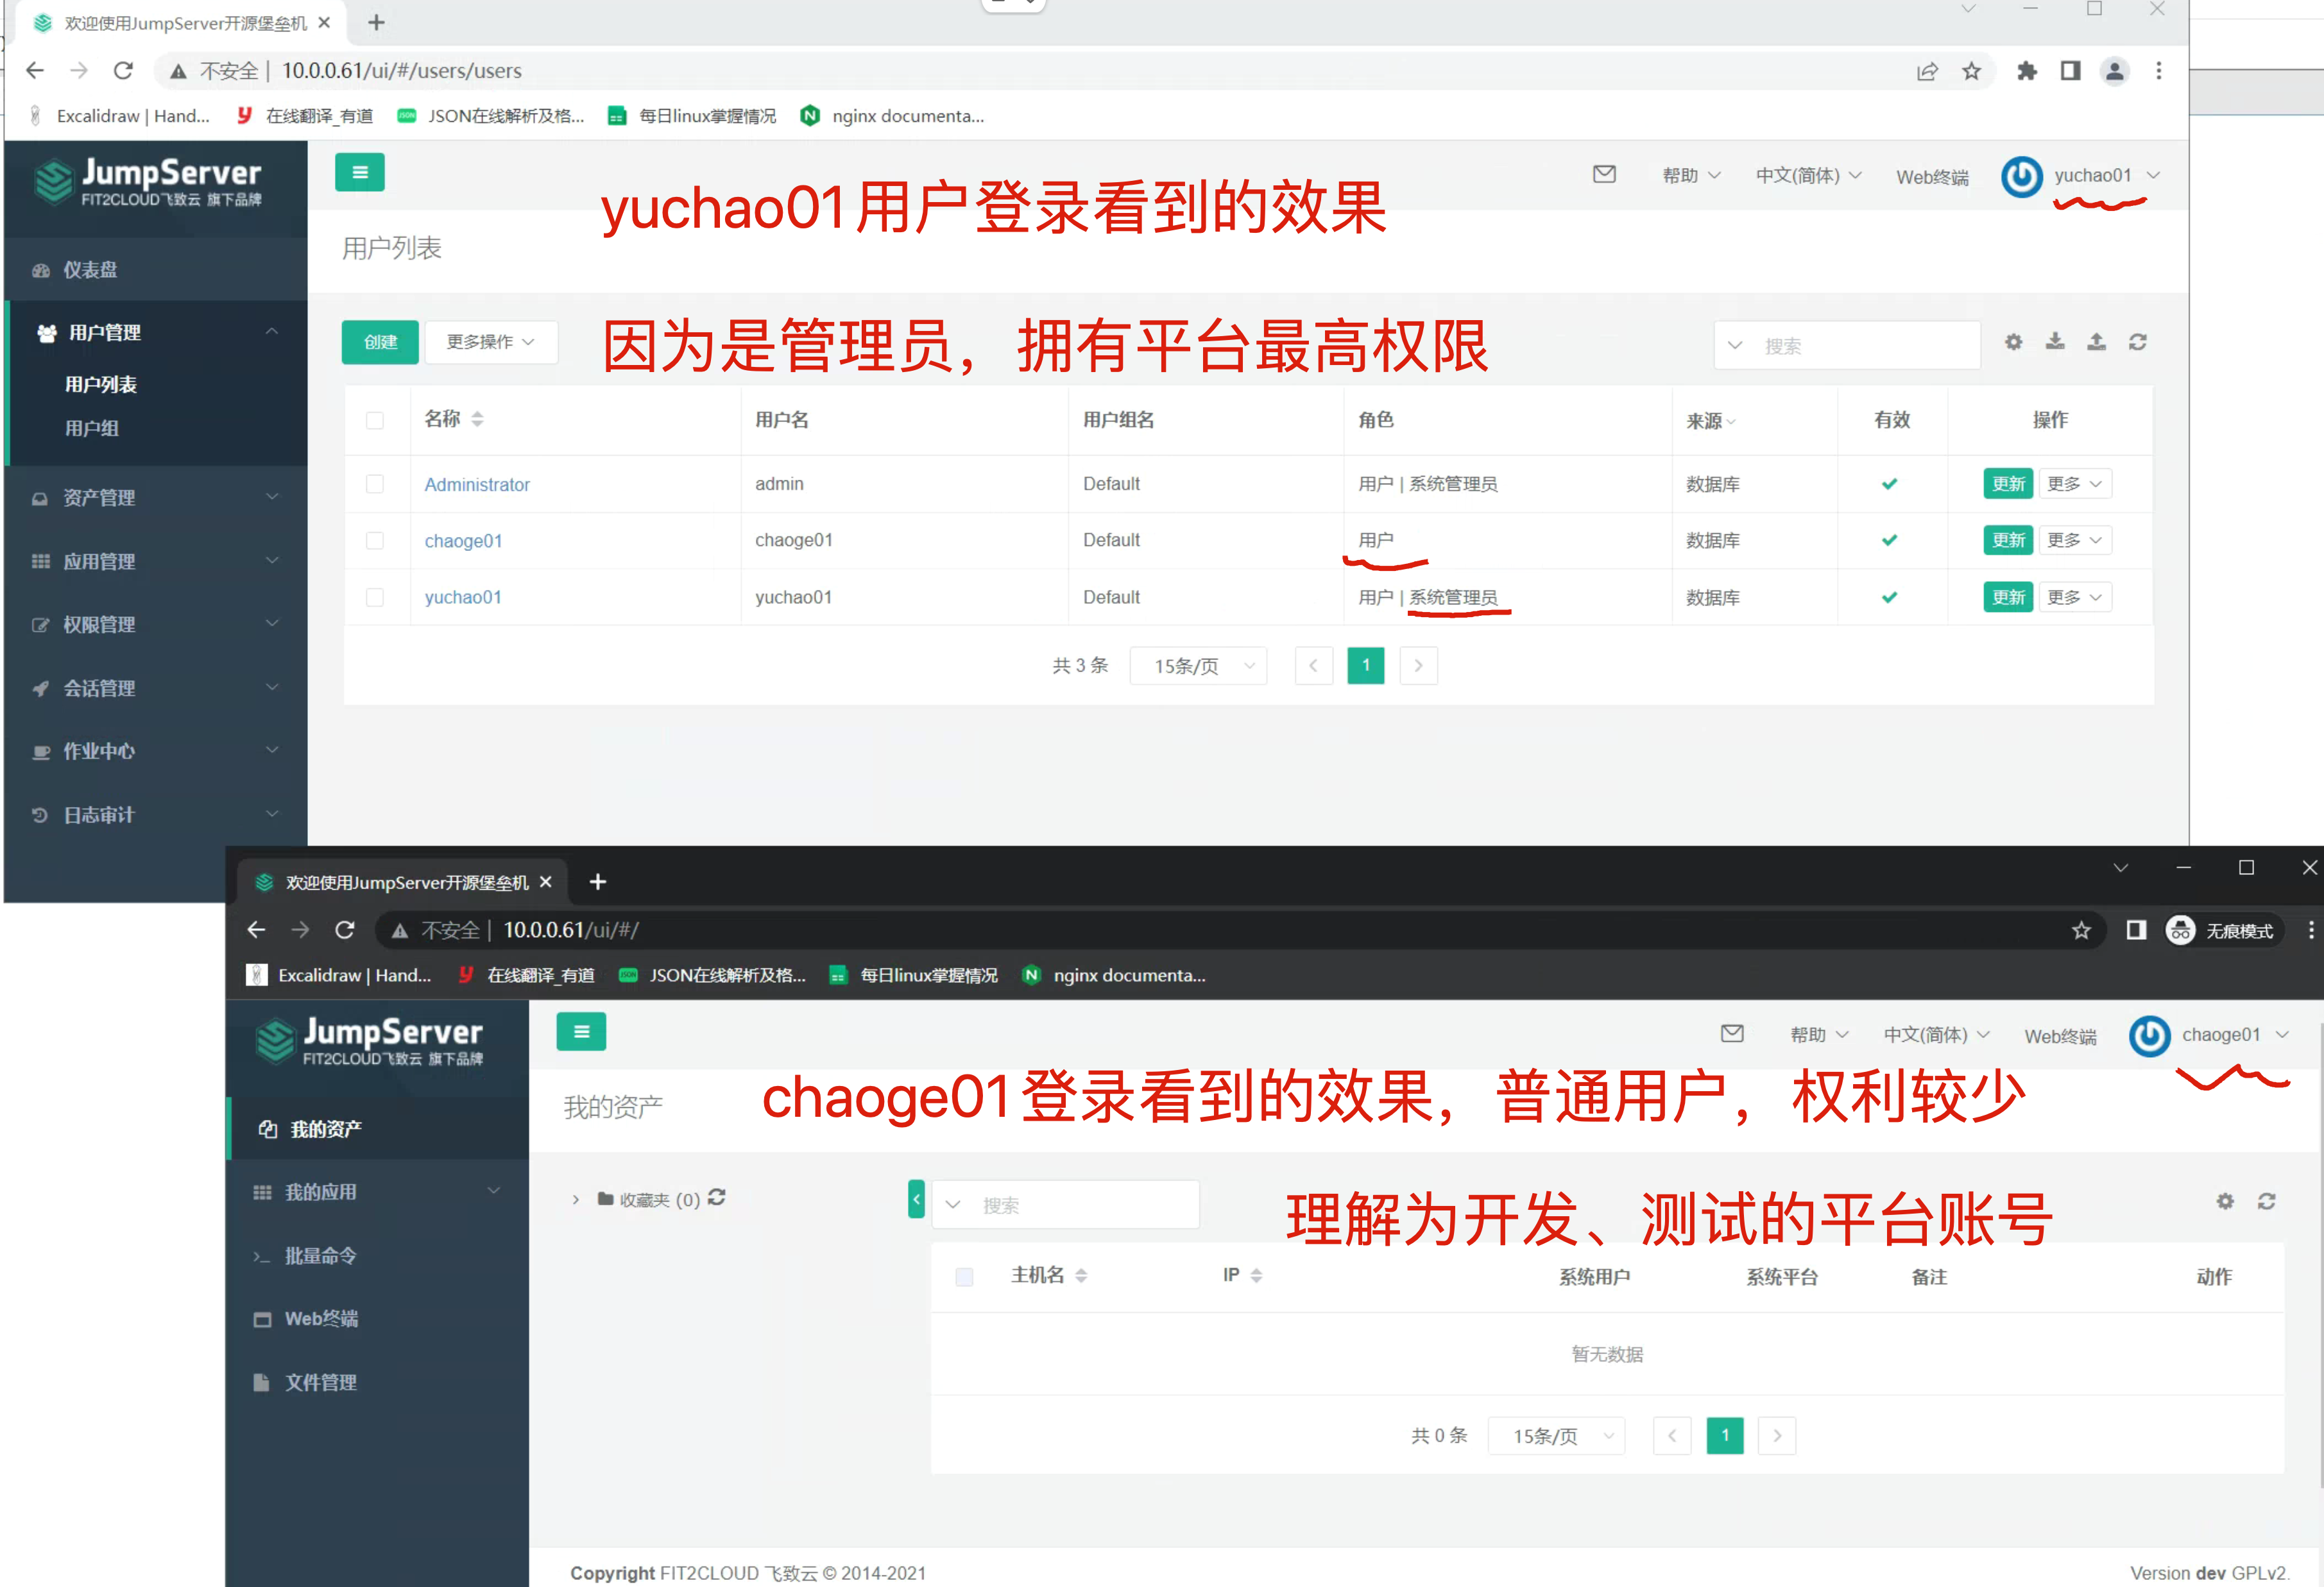Select the chaoge01 row checkbox
Viewport: 2324px width, 1587px height.
[x=374, y=540]
